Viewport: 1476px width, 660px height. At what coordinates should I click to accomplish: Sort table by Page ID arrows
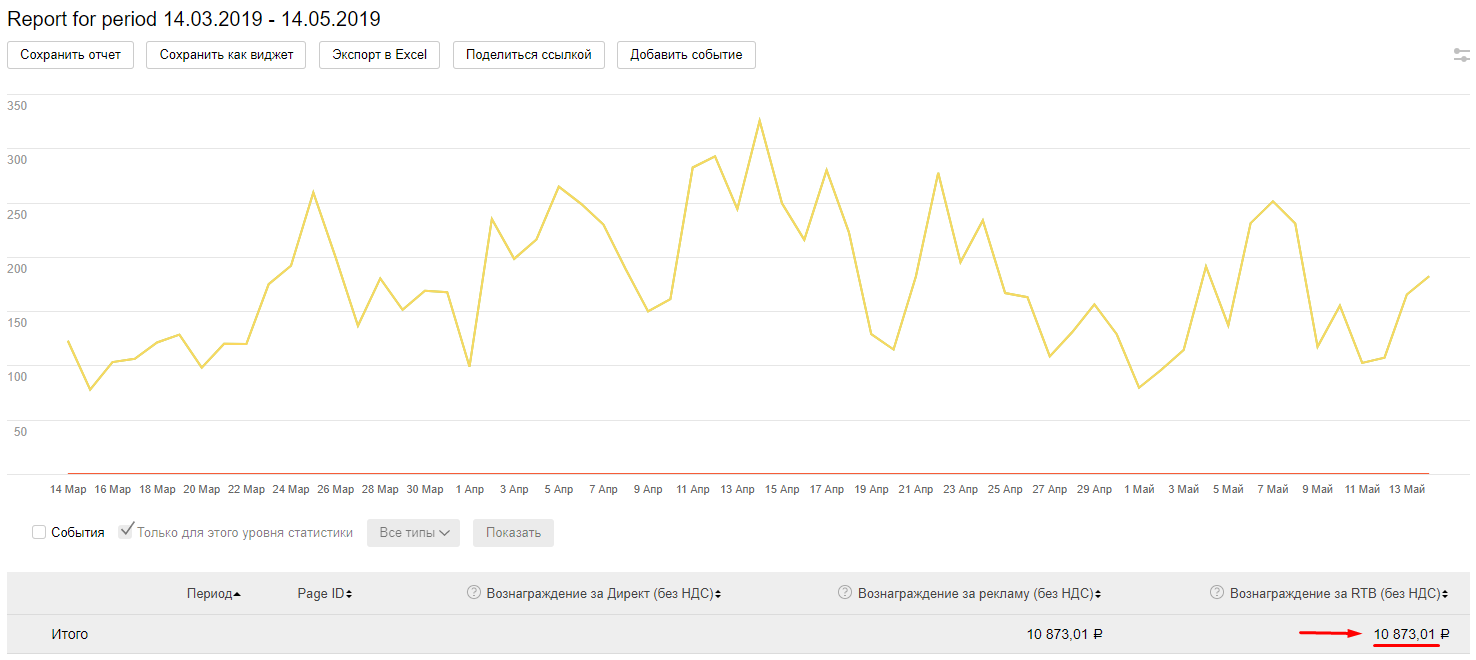coord(349,594)
